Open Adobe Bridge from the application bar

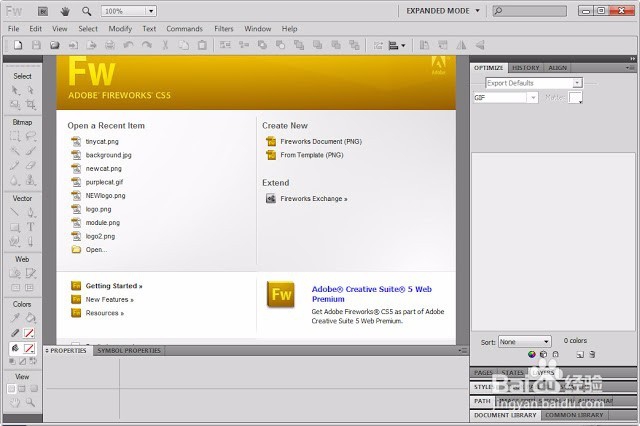point(43,11)
